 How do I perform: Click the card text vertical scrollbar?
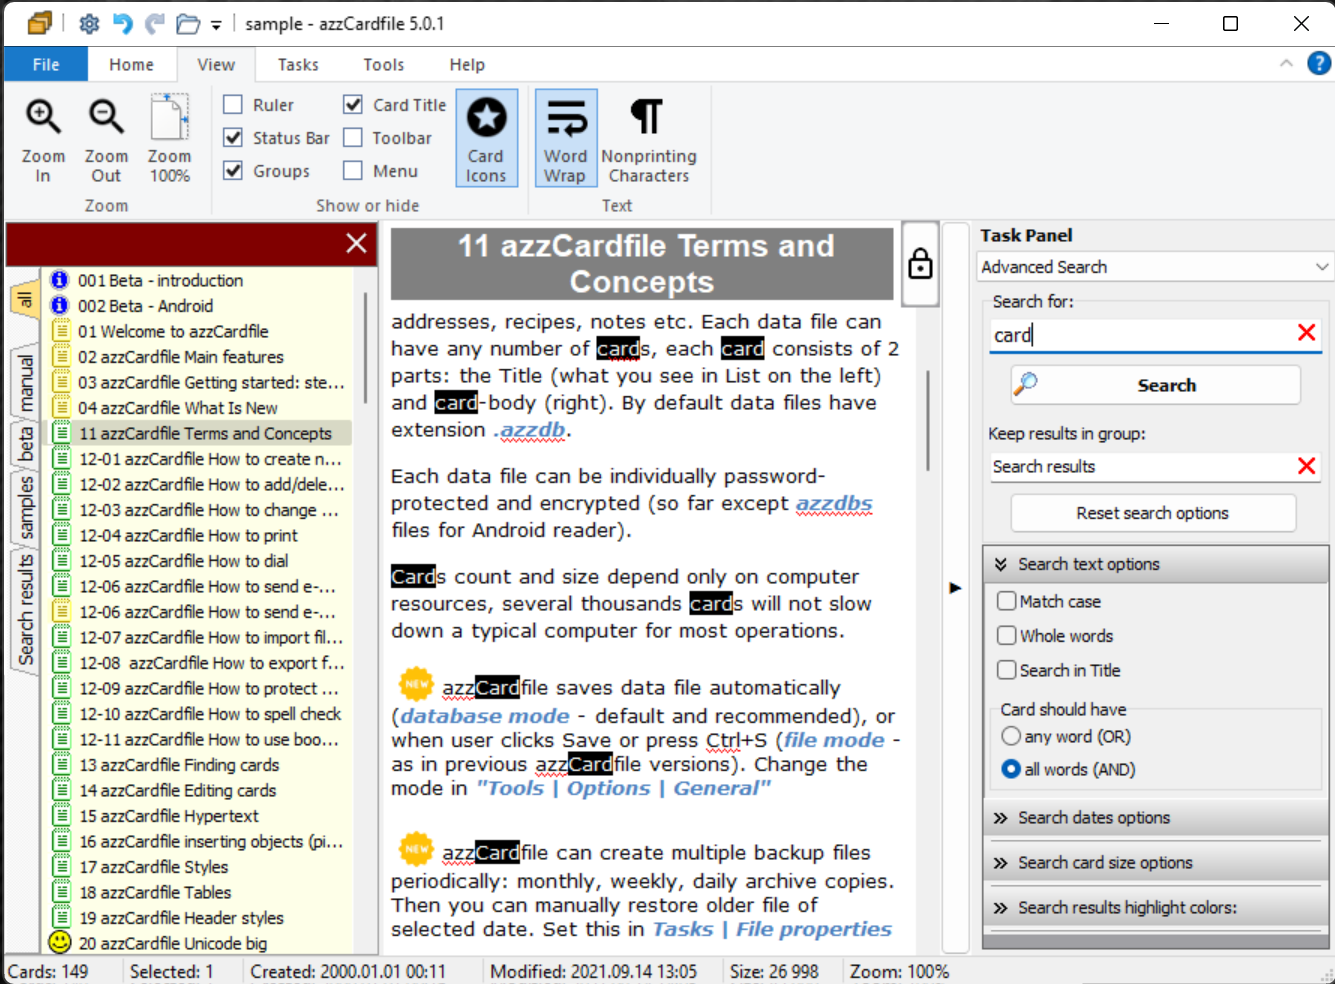(928, 420)
